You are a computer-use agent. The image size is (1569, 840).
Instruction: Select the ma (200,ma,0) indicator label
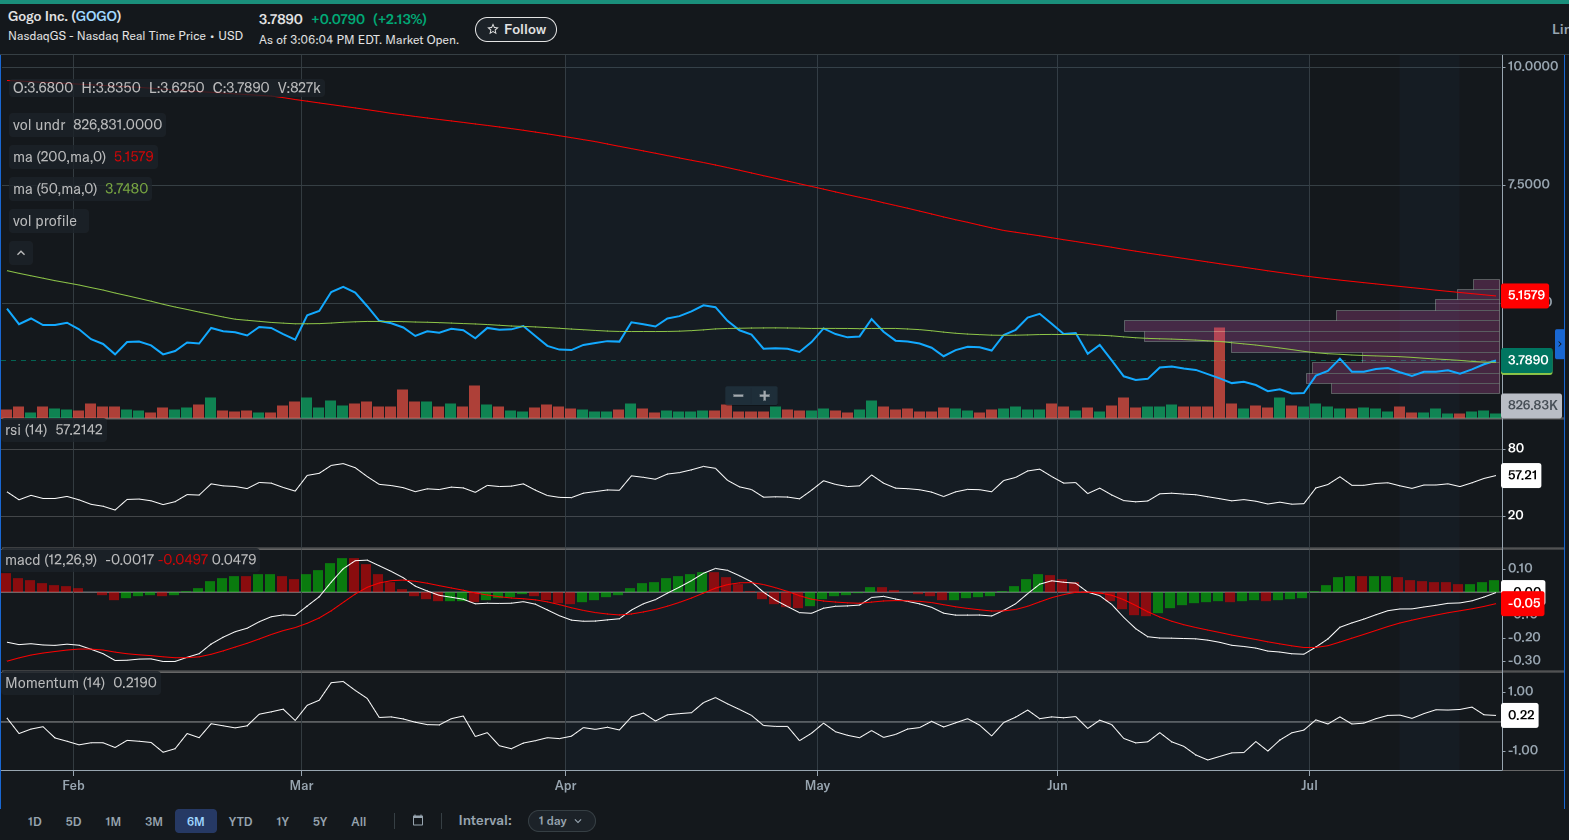(59, 157)
